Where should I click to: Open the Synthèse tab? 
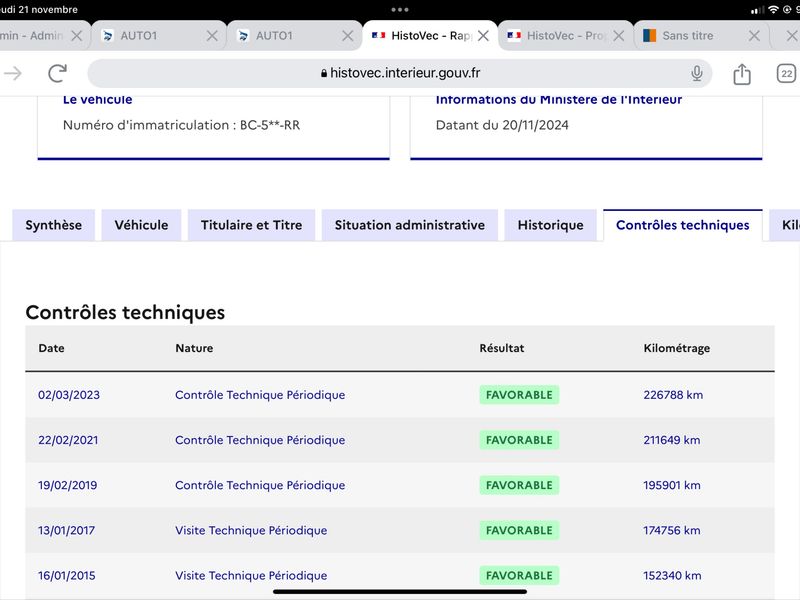tap(54, 225)
